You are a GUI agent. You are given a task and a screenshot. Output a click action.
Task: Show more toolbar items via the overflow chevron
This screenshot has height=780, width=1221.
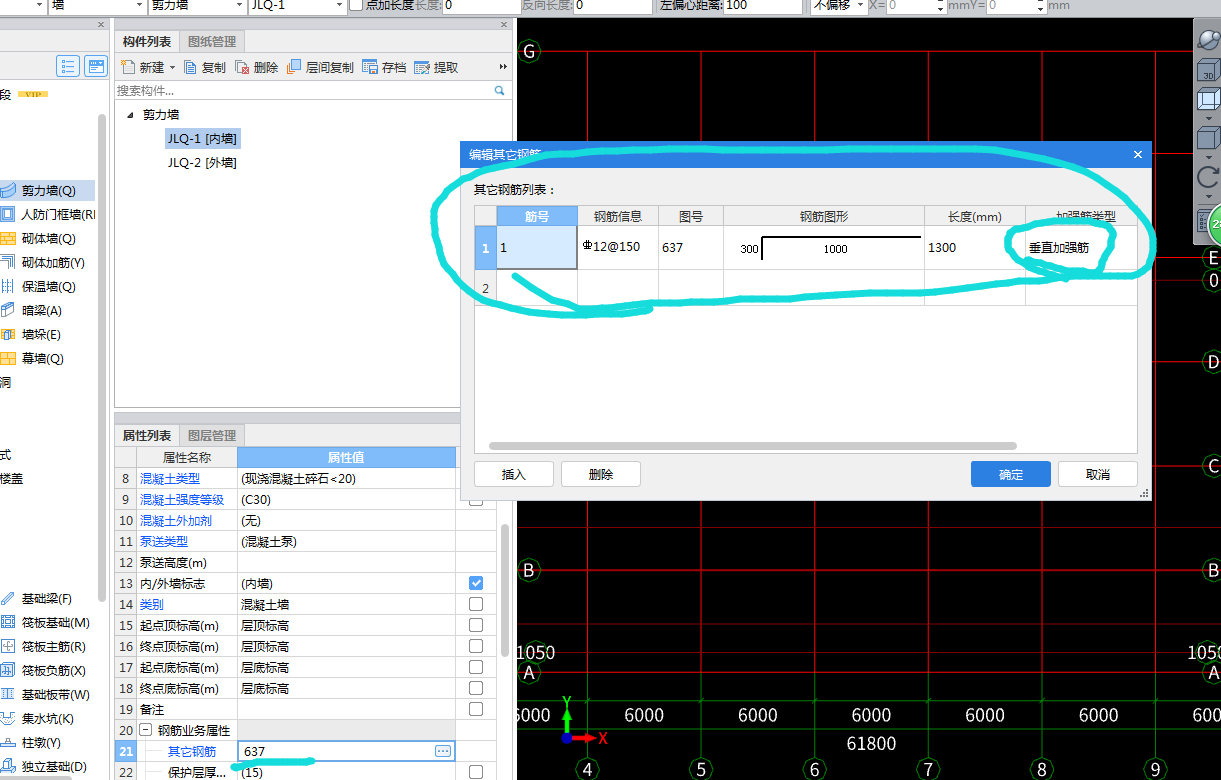tap(503, 67)
